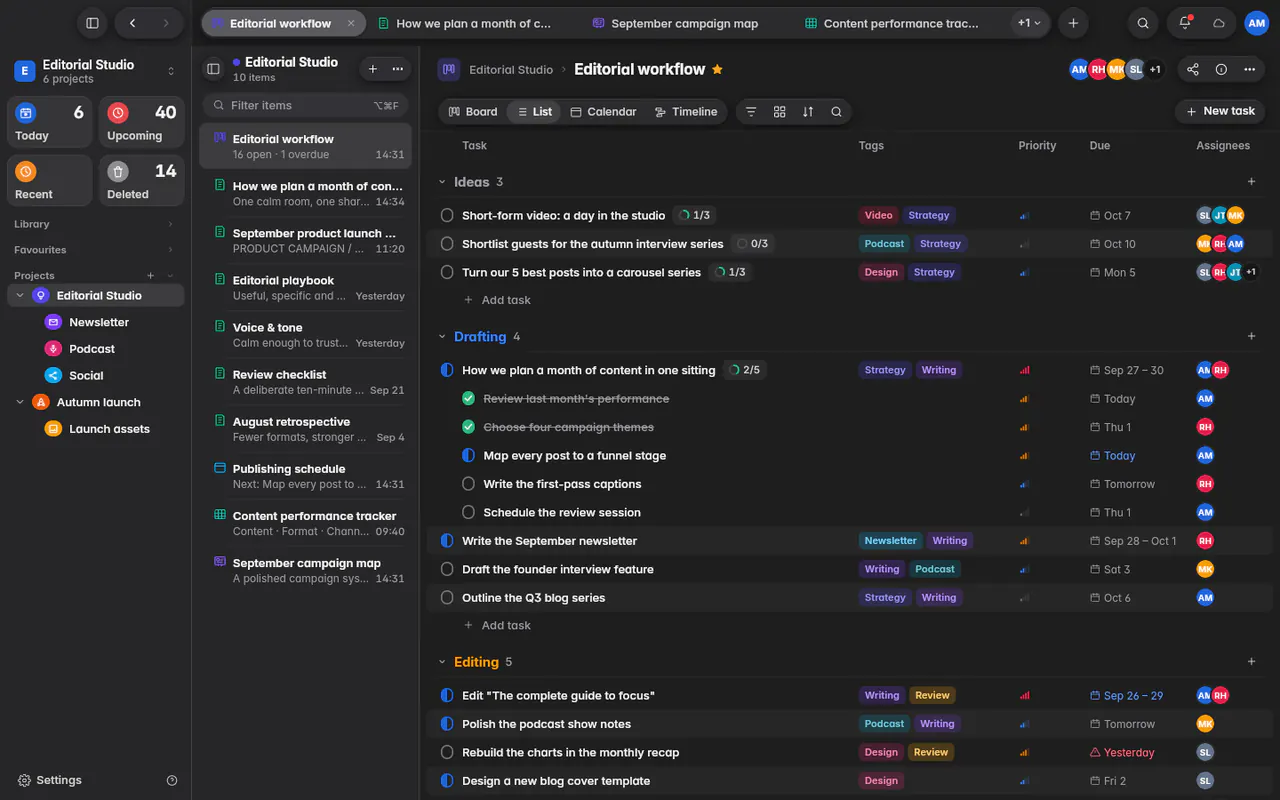The image size is (1280, 800).
Task: Complete 'Schedule the review session'
Action: (468, 512)
